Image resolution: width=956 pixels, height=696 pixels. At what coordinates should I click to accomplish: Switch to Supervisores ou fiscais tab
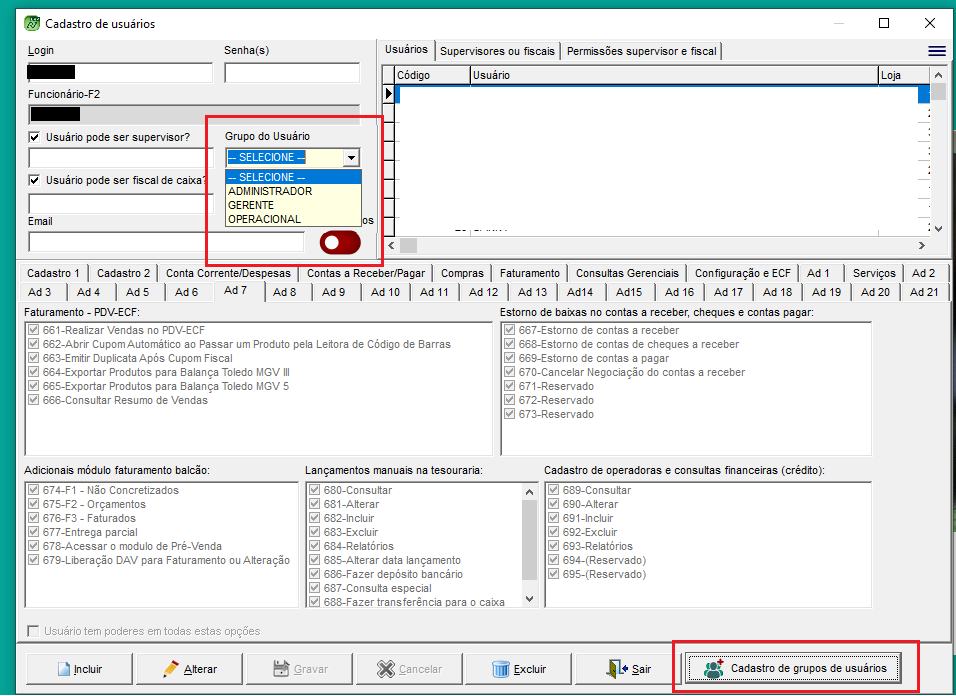(x=497, y=51)
